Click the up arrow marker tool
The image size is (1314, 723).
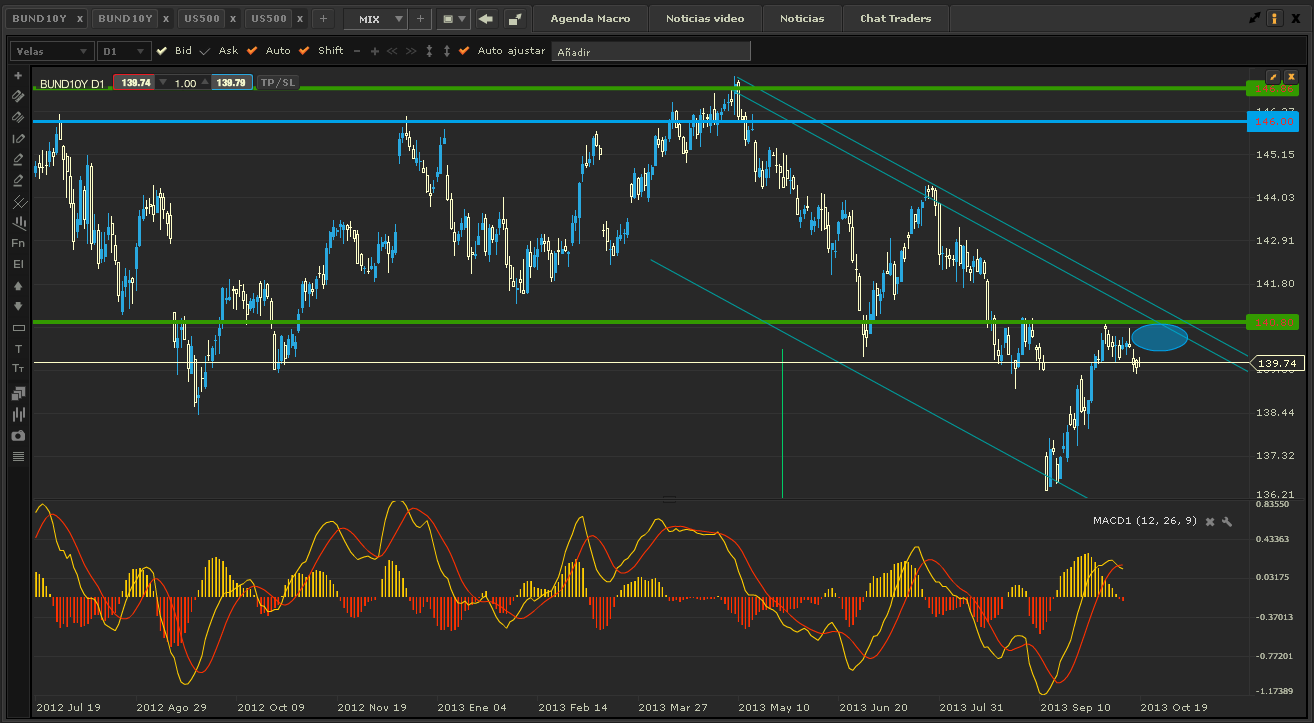click(18, 286)
